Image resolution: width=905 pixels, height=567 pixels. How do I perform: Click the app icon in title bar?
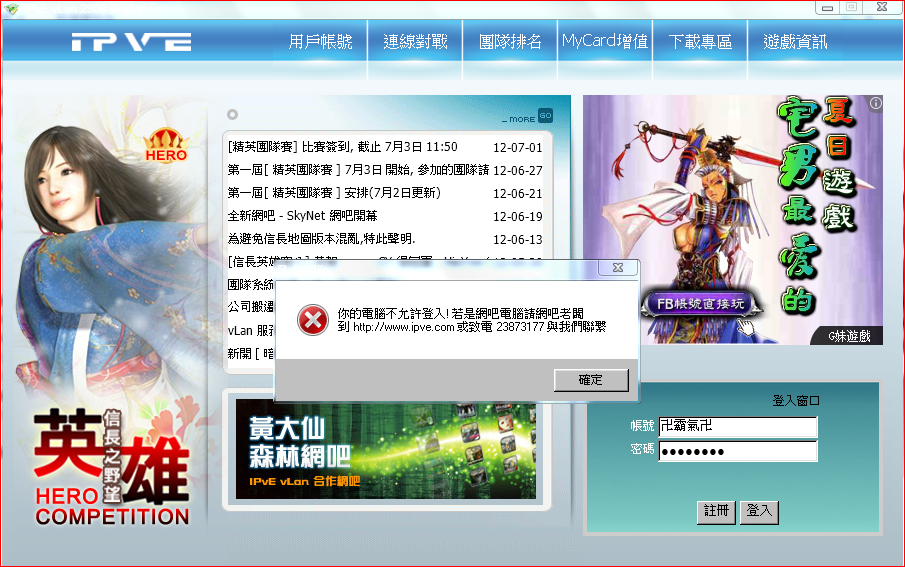tap(12, 9)
